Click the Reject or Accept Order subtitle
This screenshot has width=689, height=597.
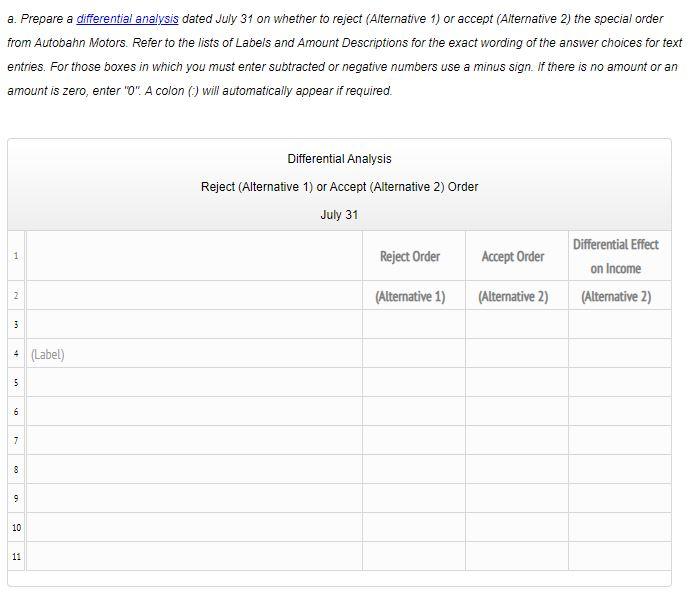click(x=339, y=187)
